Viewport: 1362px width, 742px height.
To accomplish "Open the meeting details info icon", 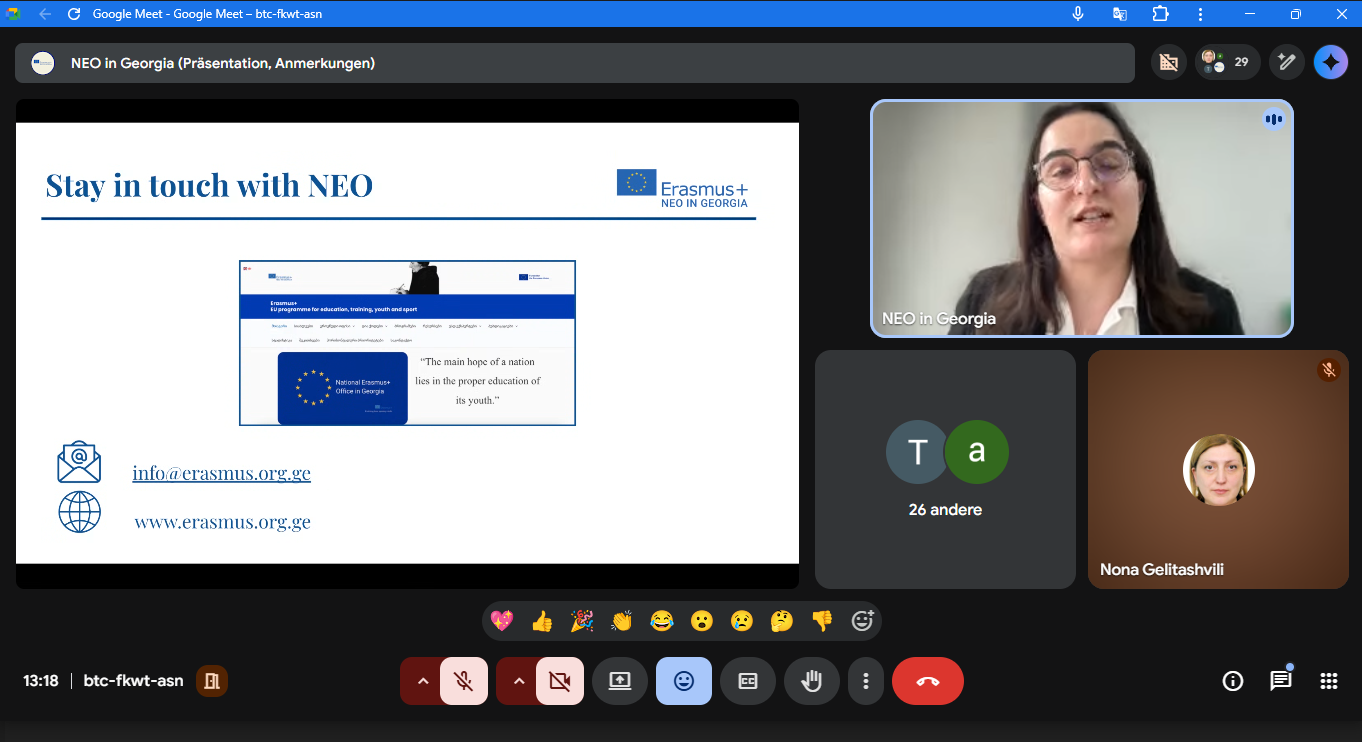I will pos(1233,681).
